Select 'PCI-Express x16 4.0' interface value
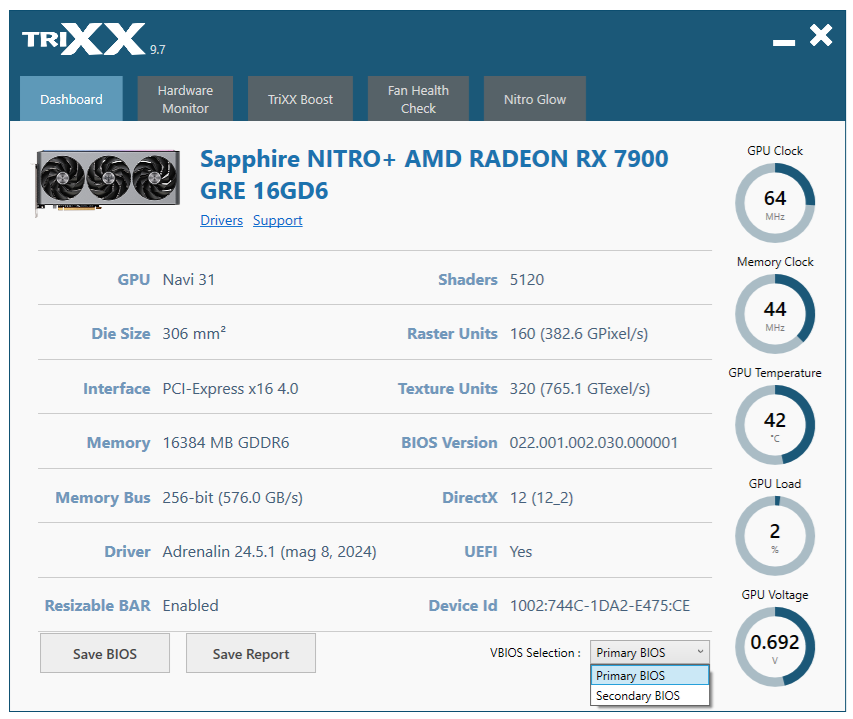 pyautogui.click(x=230, y=389)
